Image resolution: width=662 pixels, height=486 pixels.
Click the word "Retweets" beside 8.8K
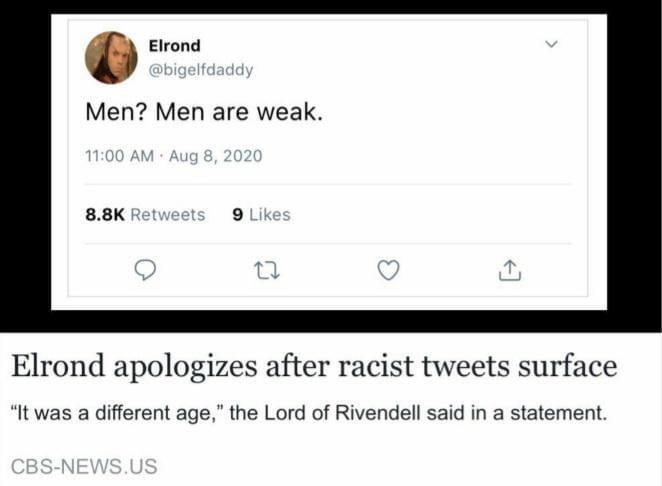168,214
